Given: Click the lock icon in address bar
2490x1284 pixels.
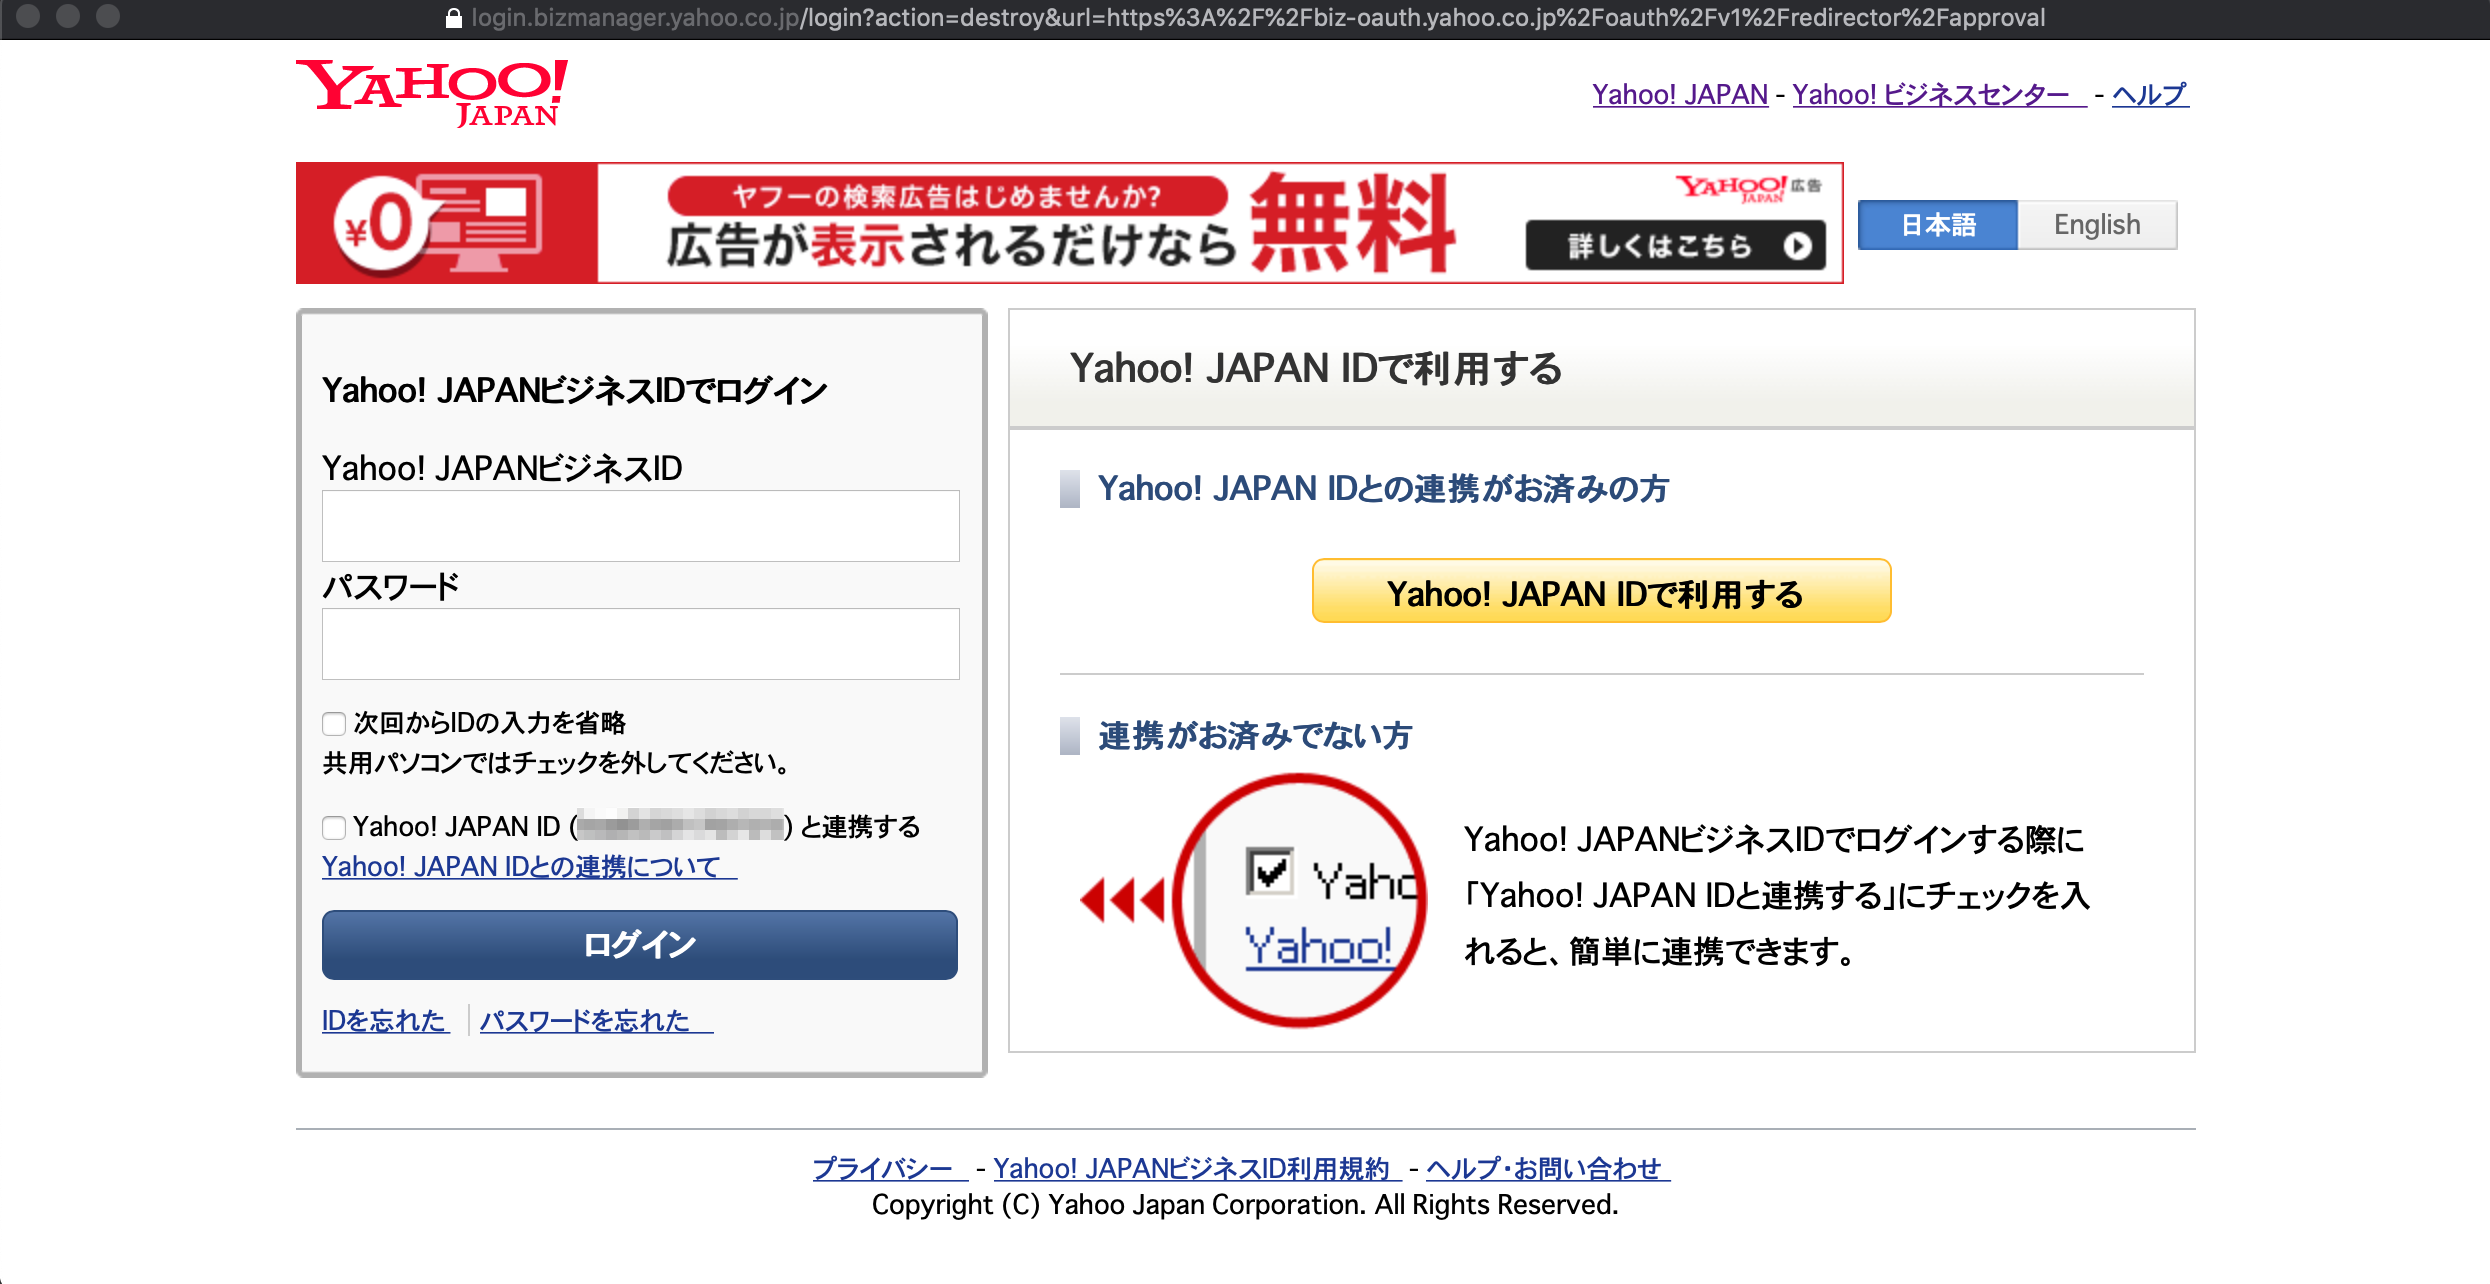Looking at the screenshot, I should click(454, 18).
